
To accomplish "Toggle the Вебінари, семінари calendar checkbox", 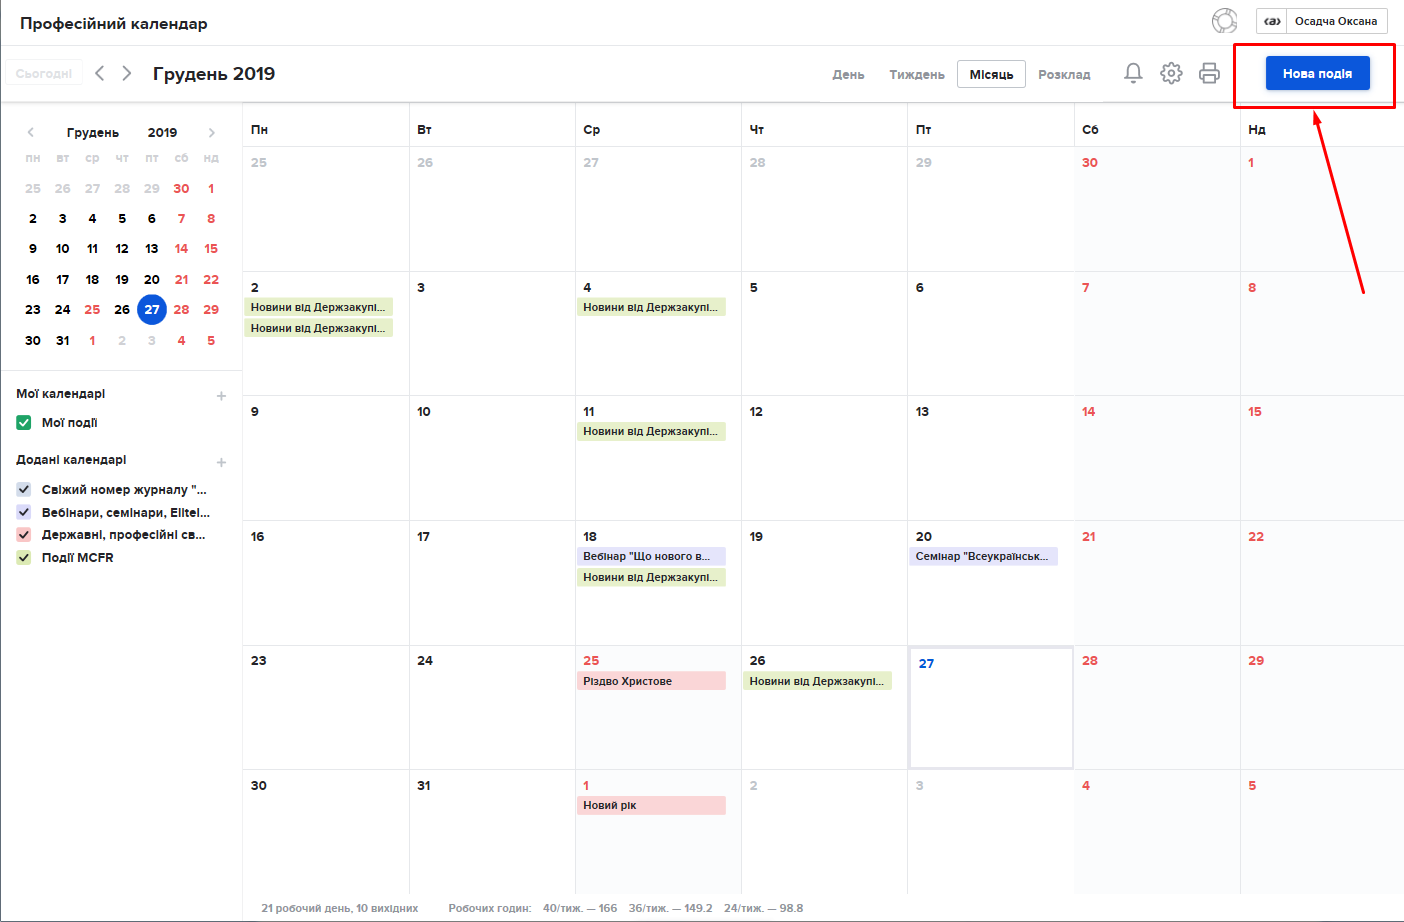I will pos(24,512).
